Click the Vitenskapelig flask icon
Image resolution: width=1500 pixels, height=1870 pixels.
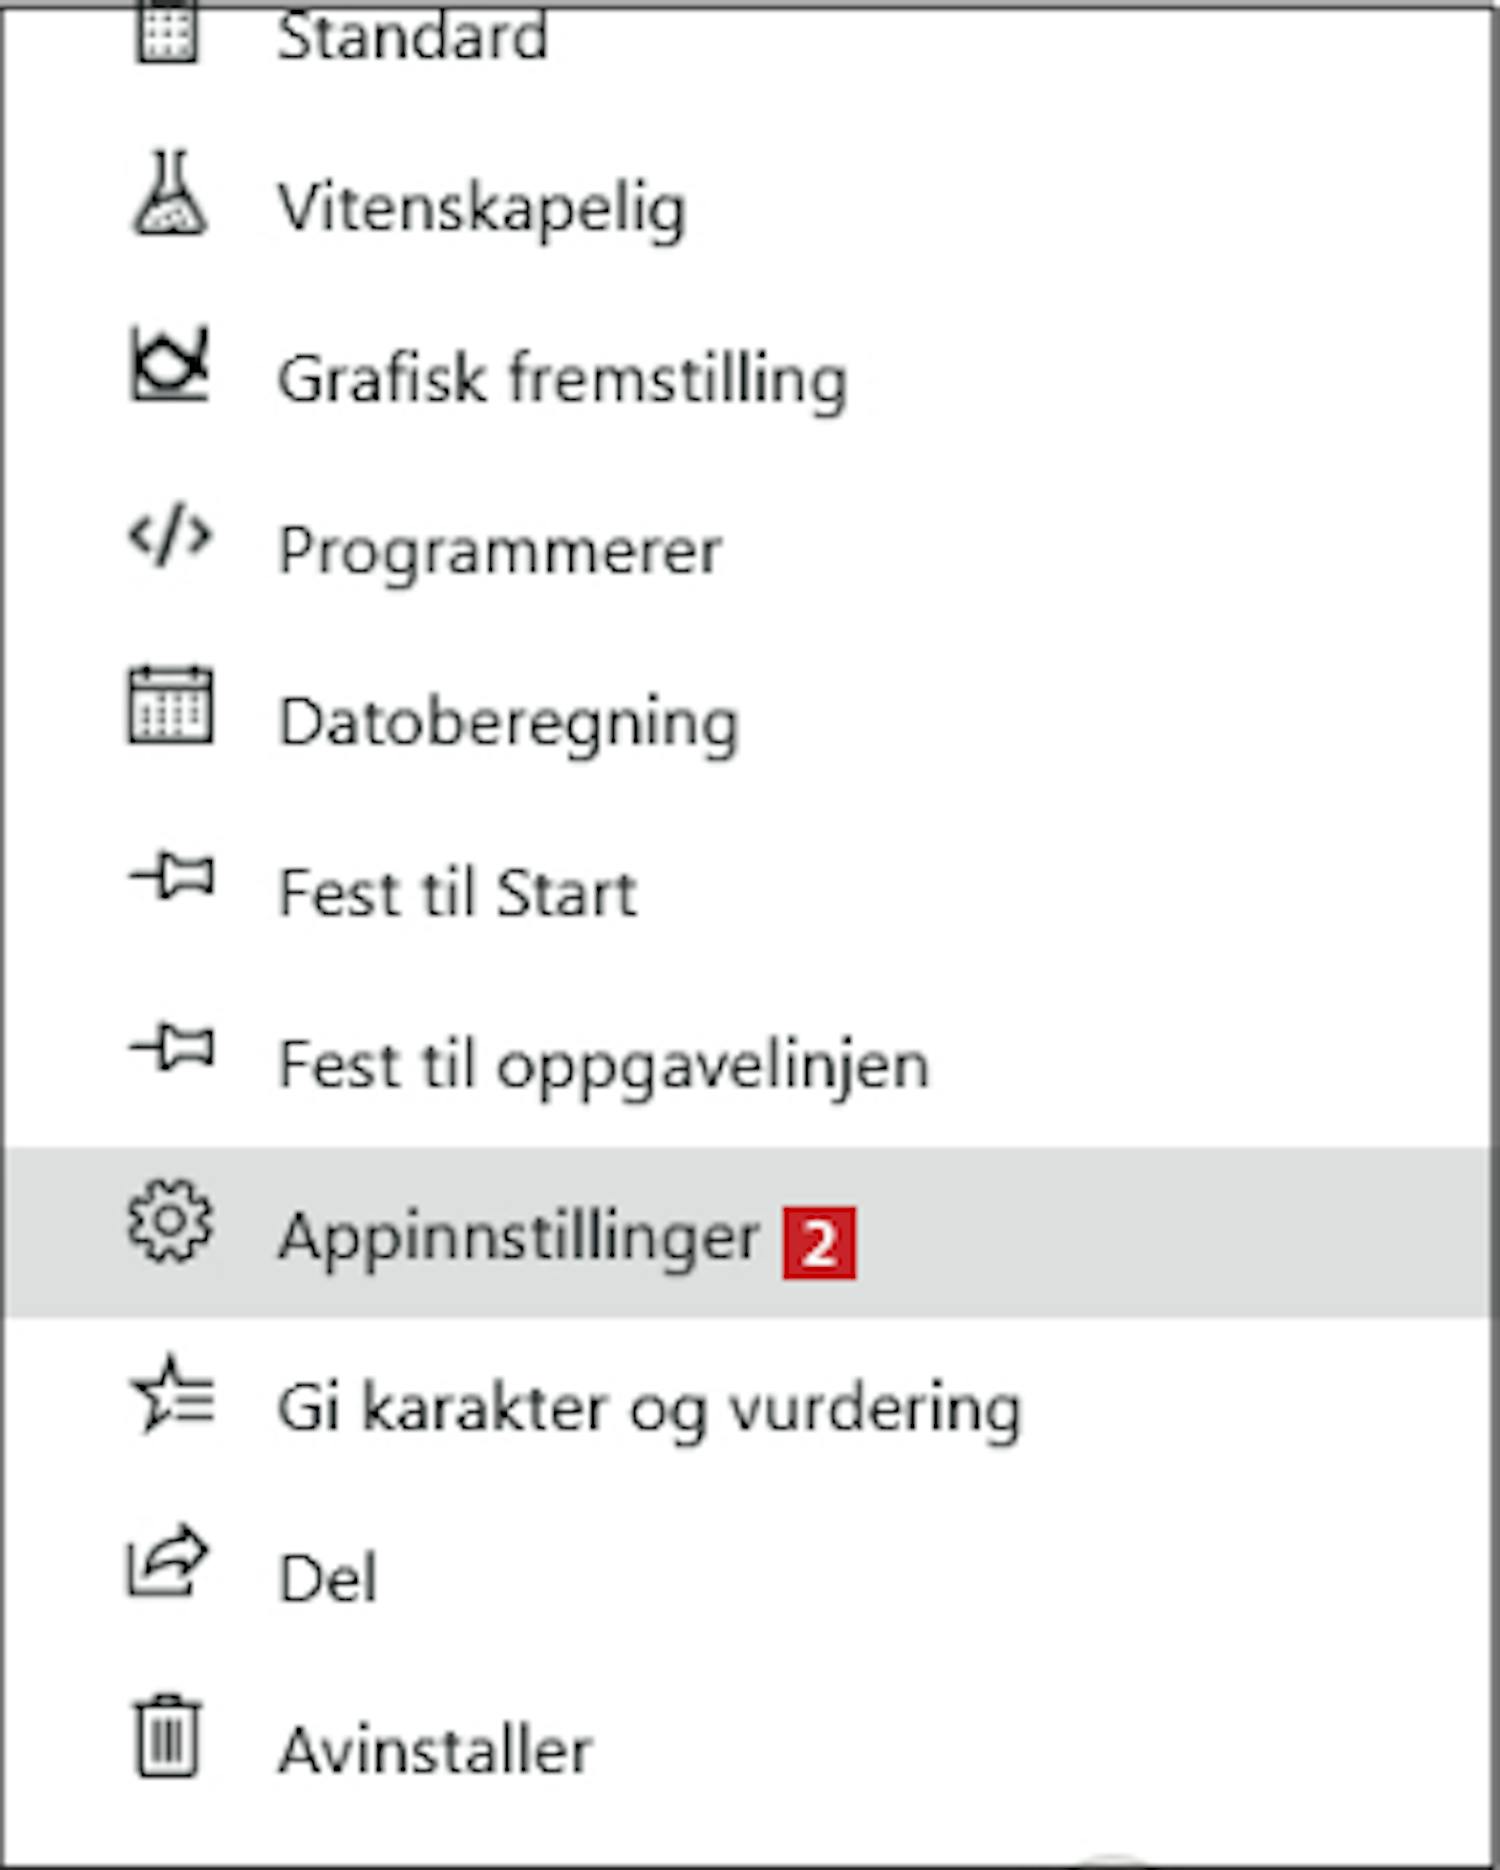pyautogui.click(x=170, y=194)
